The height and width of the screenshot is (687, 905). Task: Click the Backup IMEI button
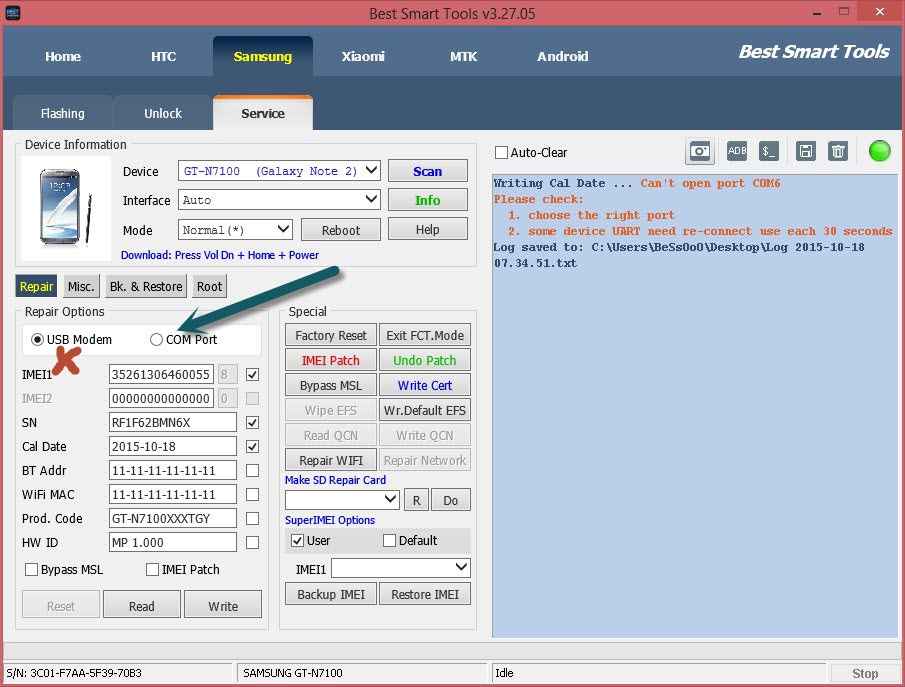click(331, 594)
